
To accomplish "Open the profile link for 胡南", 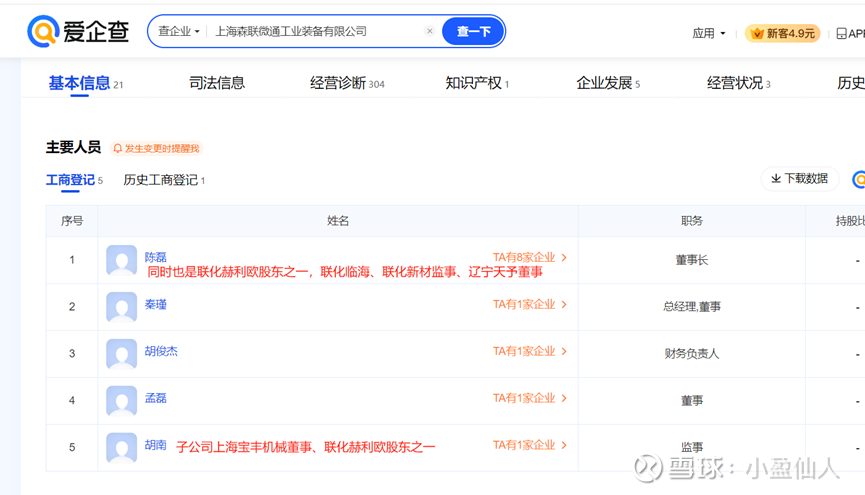I will point(156,445).
